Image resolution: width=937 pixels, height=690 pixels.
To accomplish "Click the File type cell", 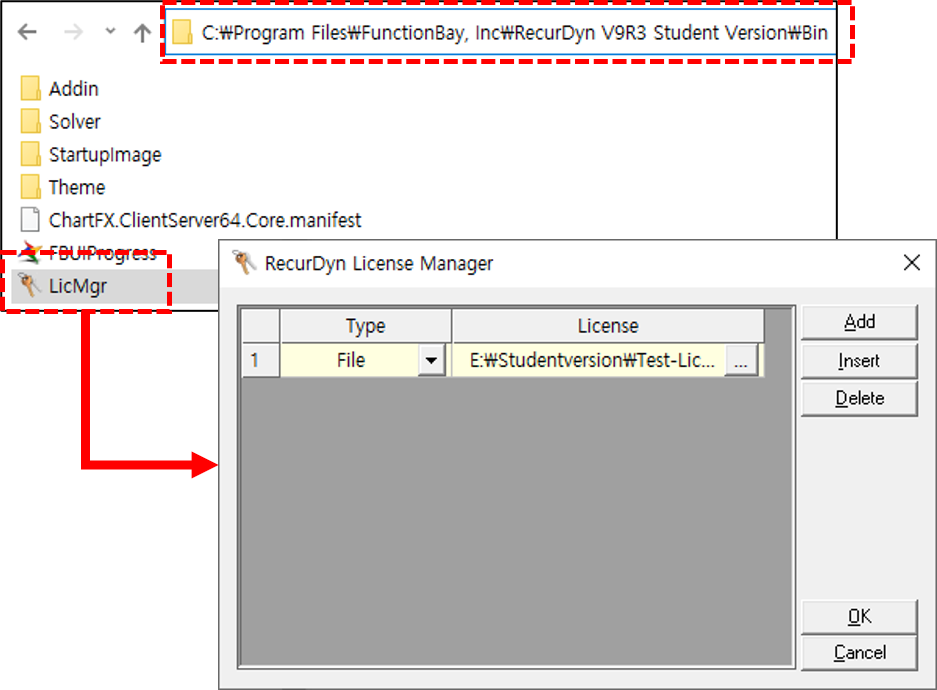I will pyautogui.click(x=350, y=361).
